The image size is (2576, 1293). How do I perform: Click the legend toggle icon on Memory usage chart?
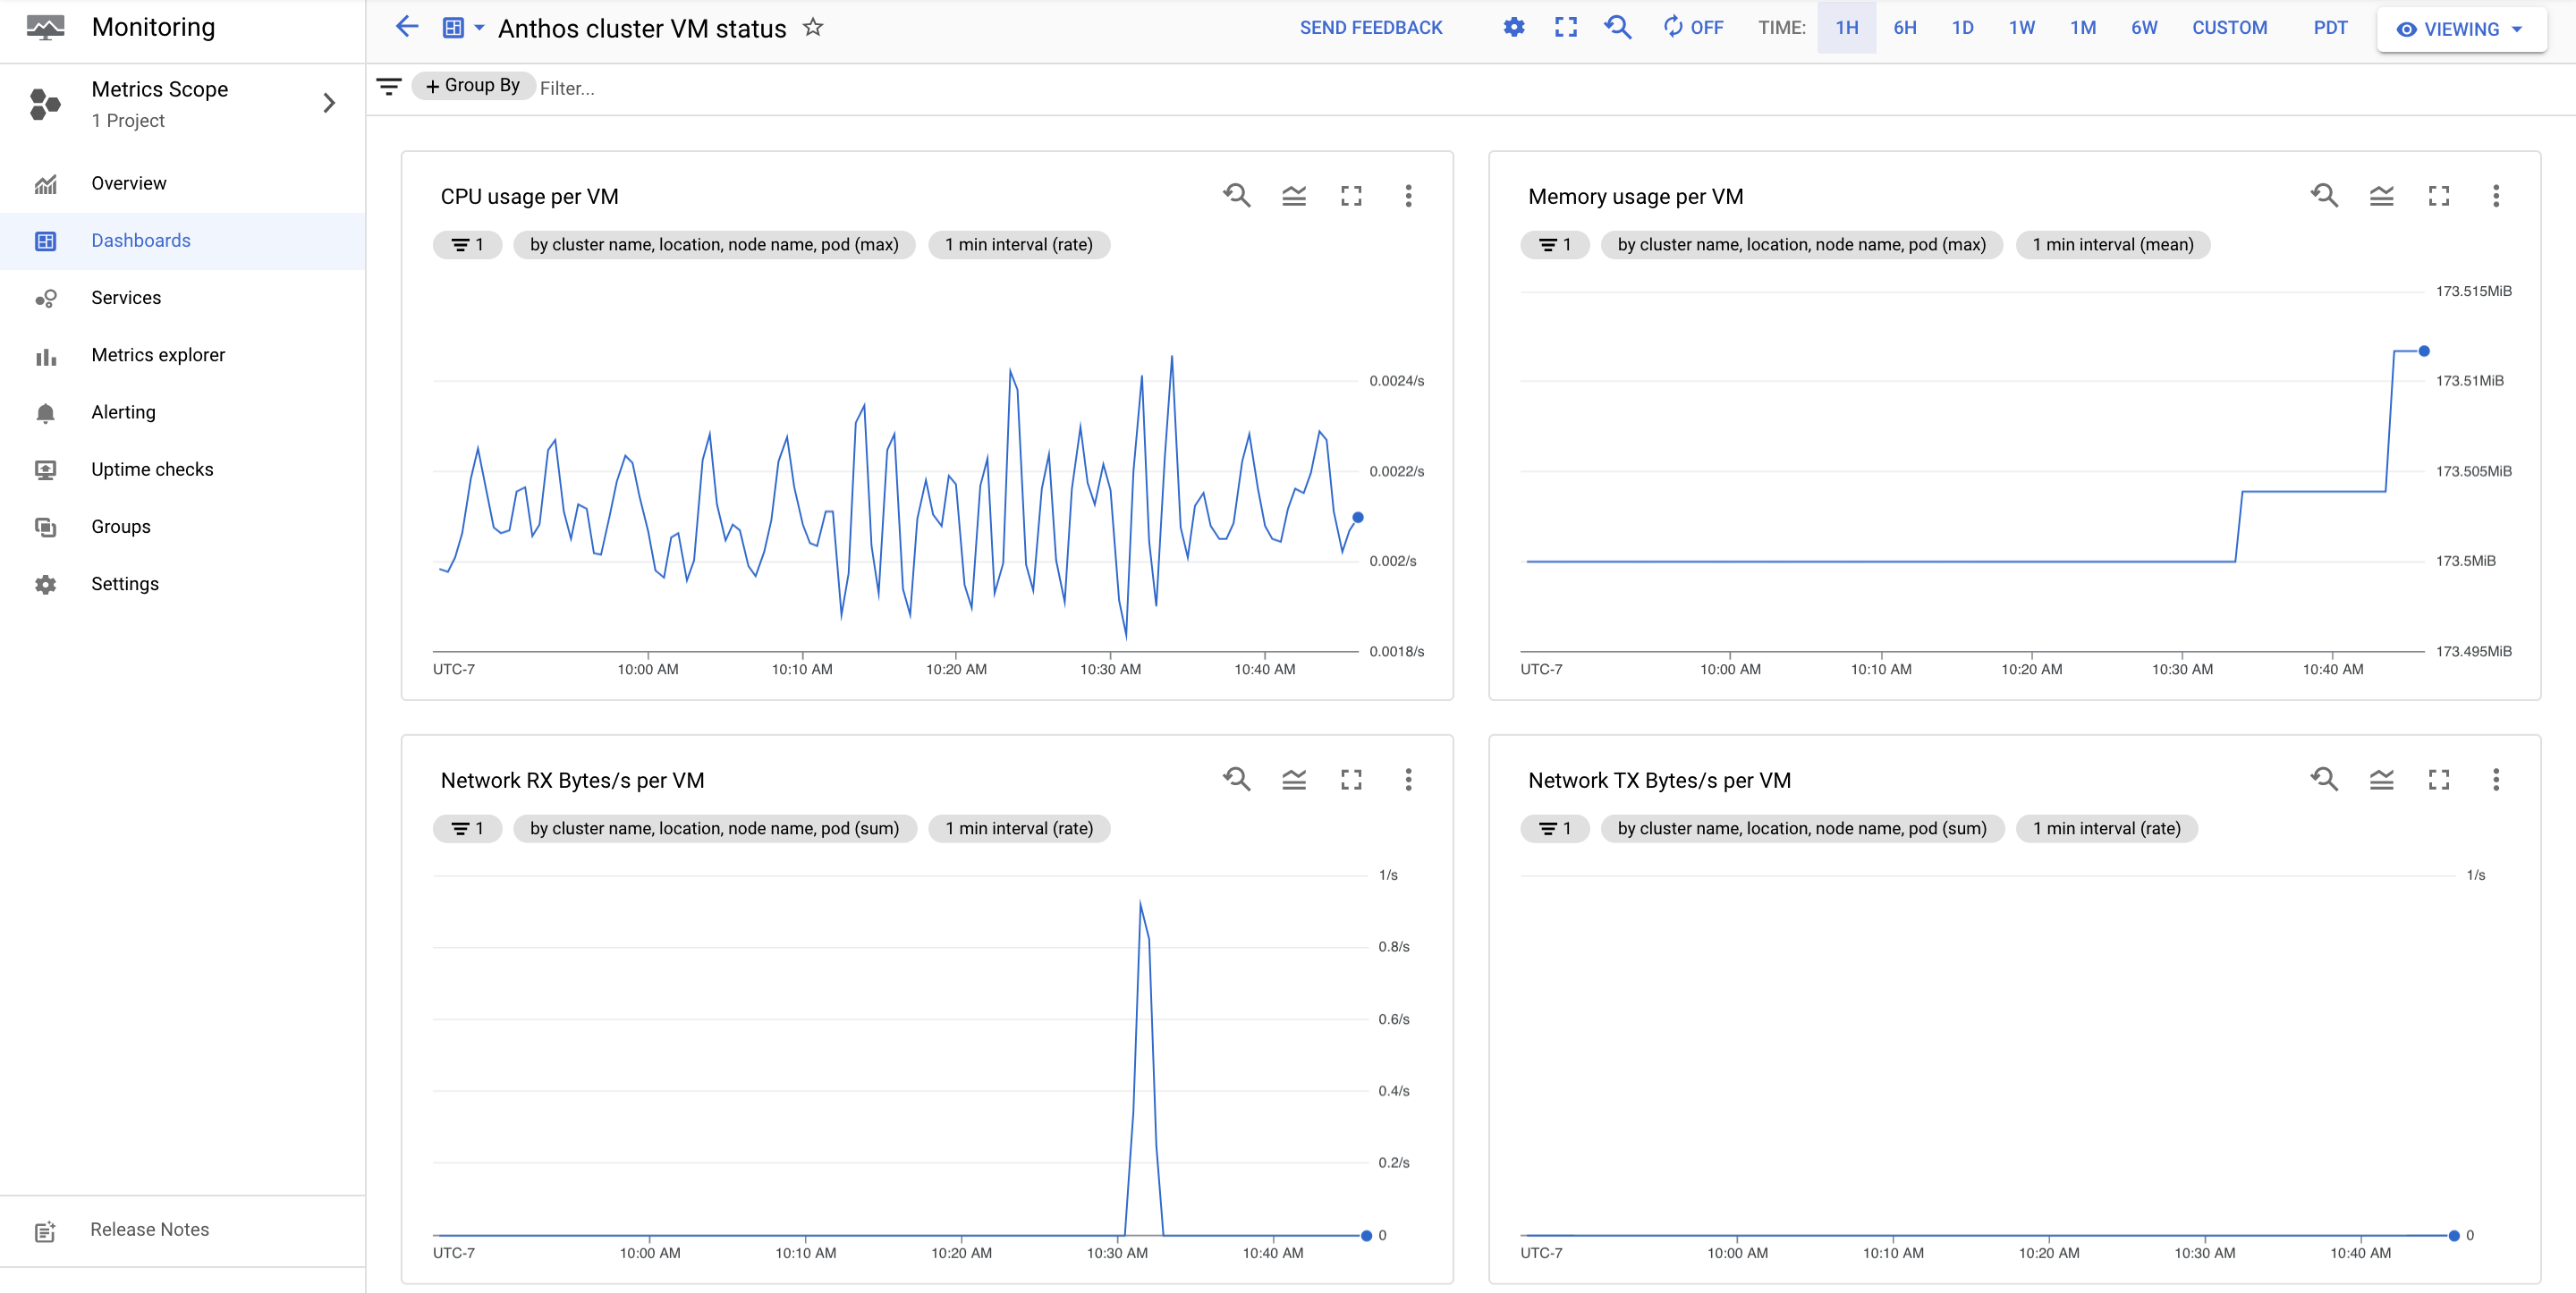[2383, 195]
